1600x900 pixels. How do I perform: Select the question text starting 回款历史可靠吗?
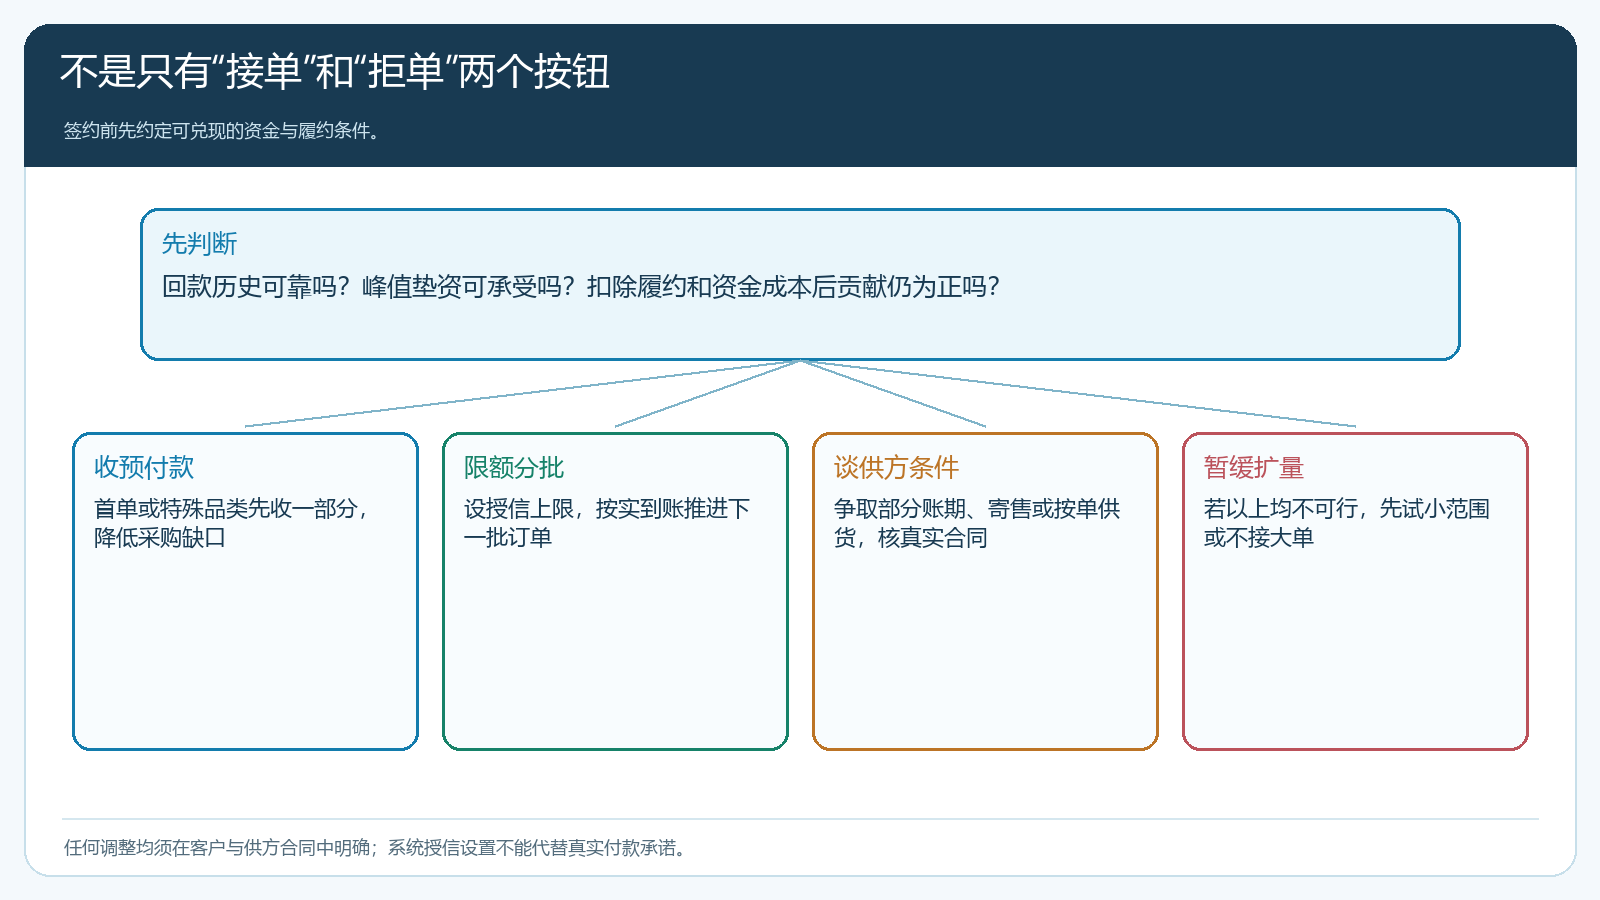[x=581, y=287]
